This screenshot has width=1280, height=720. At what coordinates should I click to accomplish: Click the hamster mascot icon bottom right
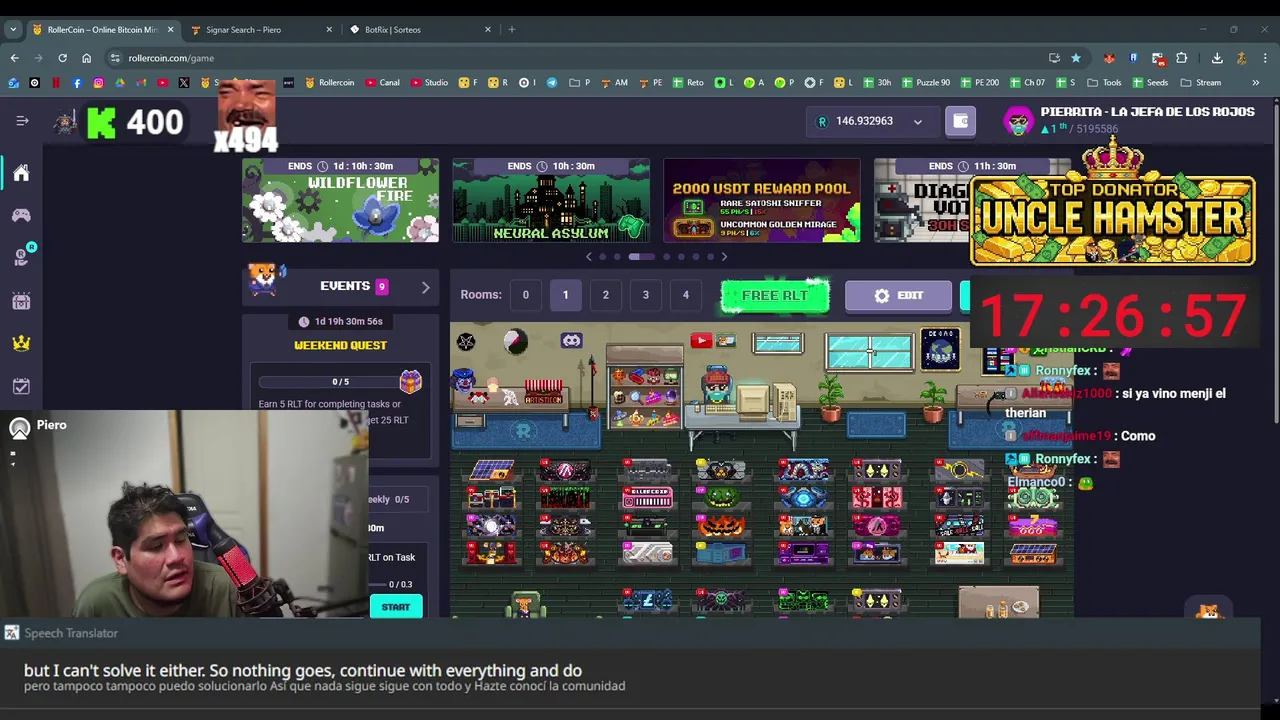tap(1209, 610)
